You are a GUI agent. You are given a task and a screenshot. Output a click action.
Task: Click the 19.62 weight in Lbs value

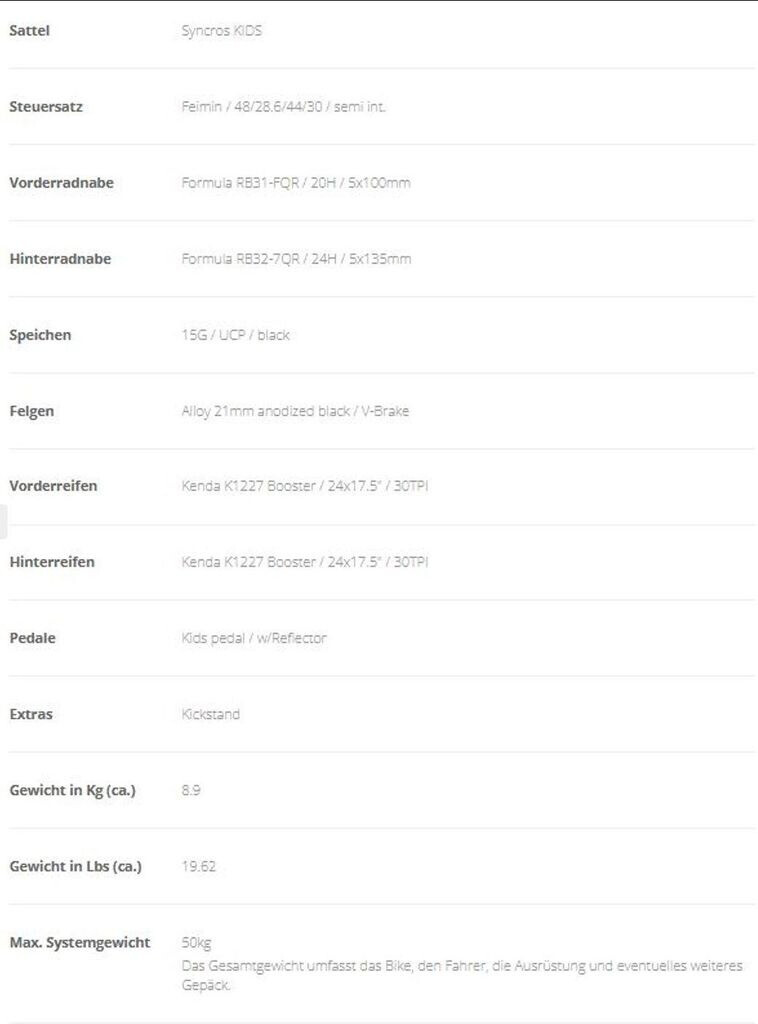tap(198, 866)
